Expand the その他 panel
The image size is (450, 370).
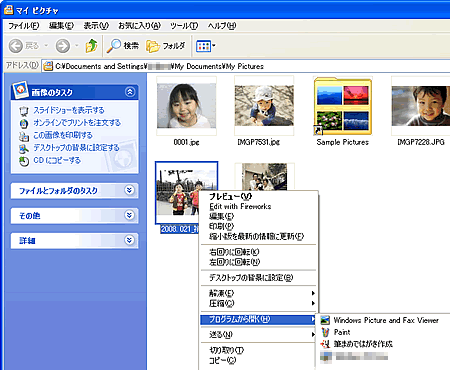coord(130,215)
